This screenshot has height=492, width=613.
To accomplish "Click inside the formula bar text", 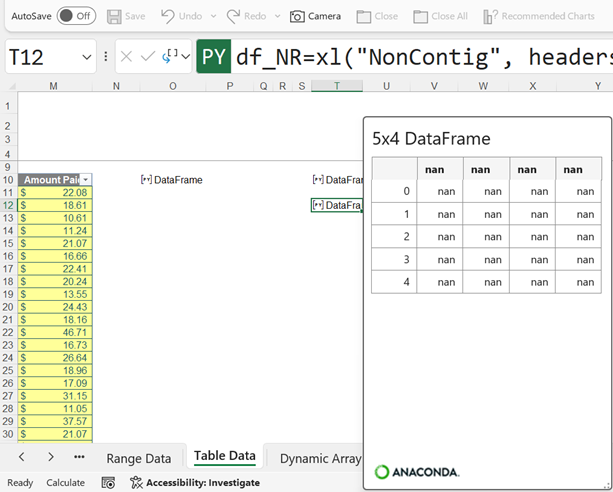I will pos(420,57).
